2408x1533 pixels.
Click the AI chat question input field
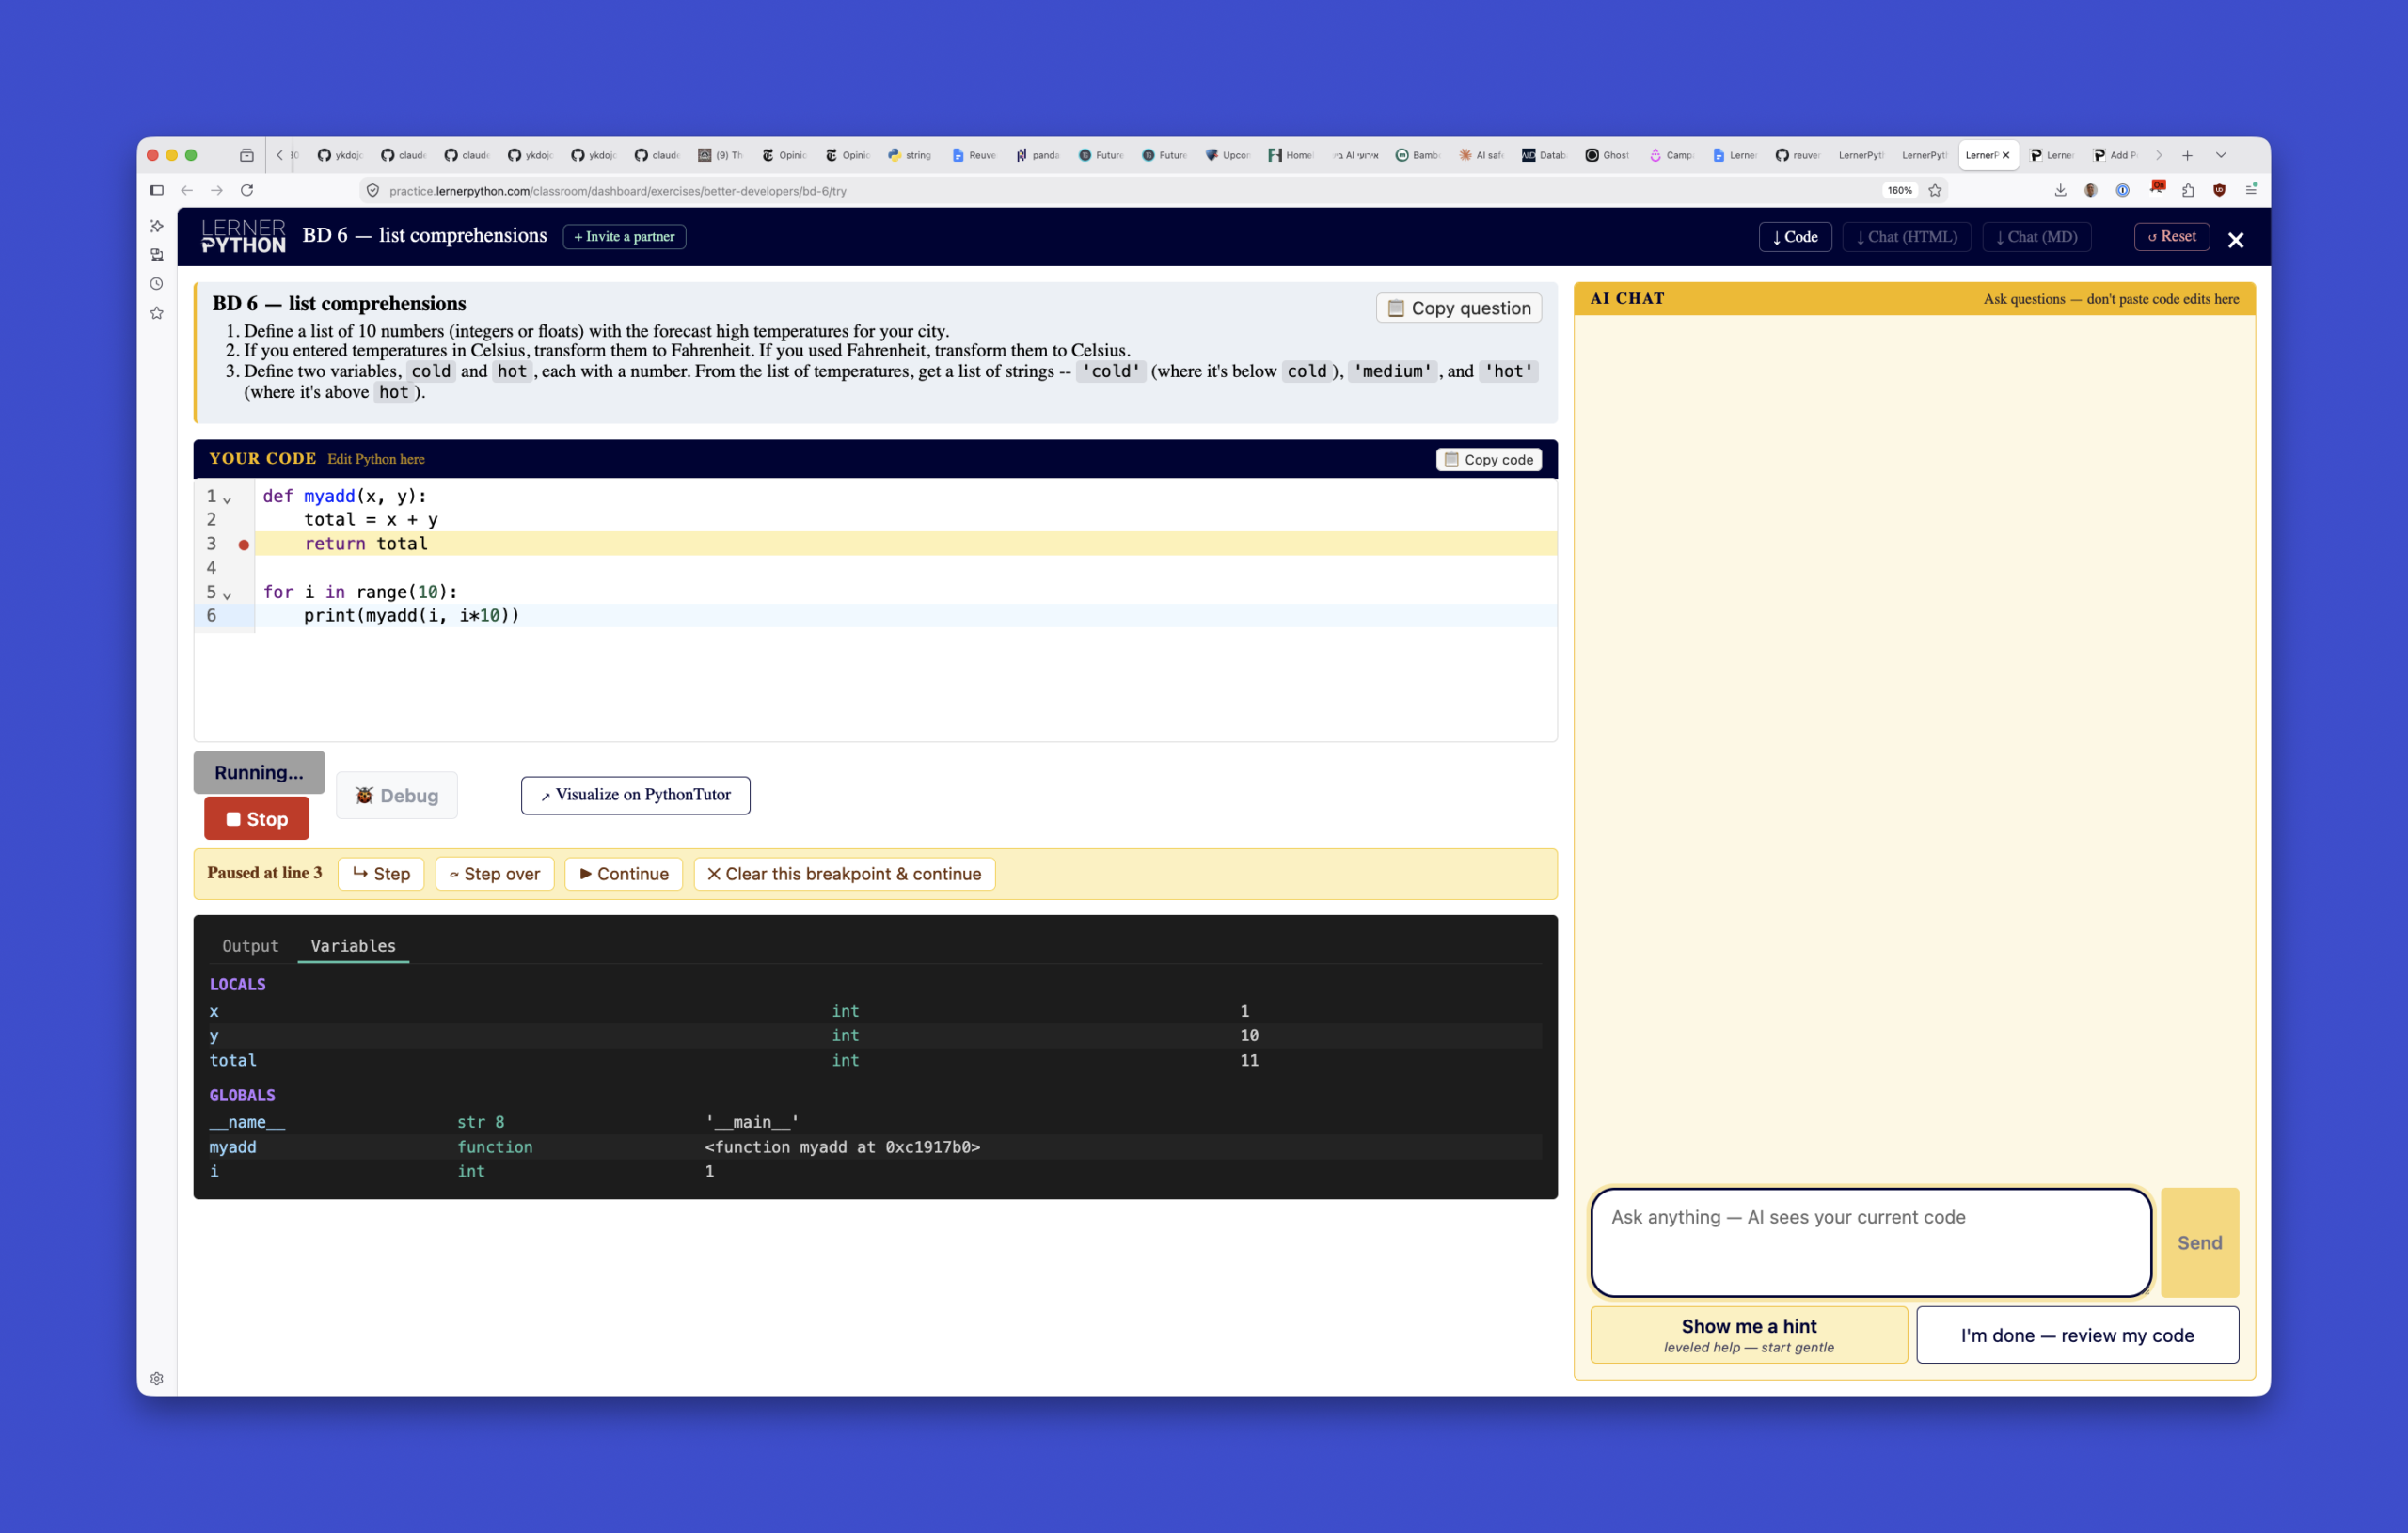[1871, 1242]
